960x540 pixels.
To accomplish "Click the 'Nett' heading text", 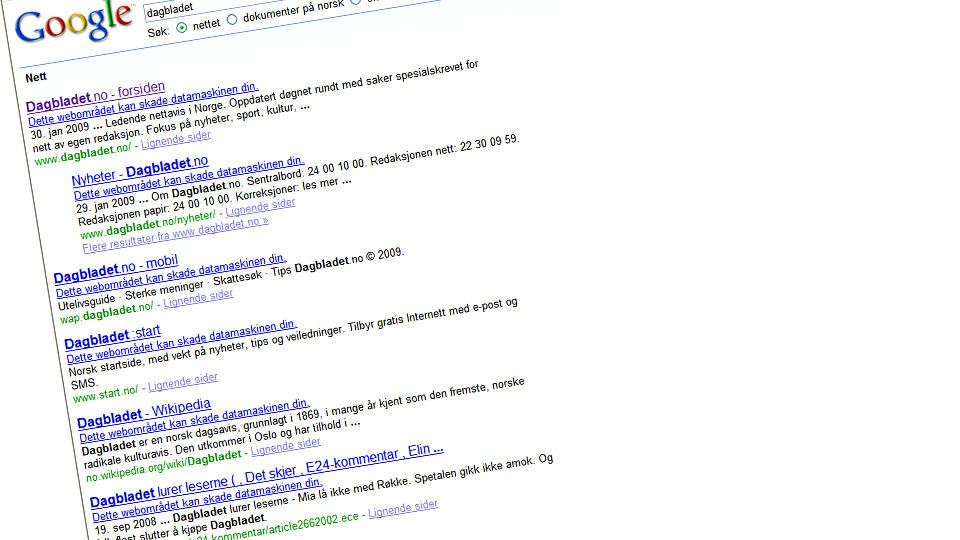I will click(36, 77).
